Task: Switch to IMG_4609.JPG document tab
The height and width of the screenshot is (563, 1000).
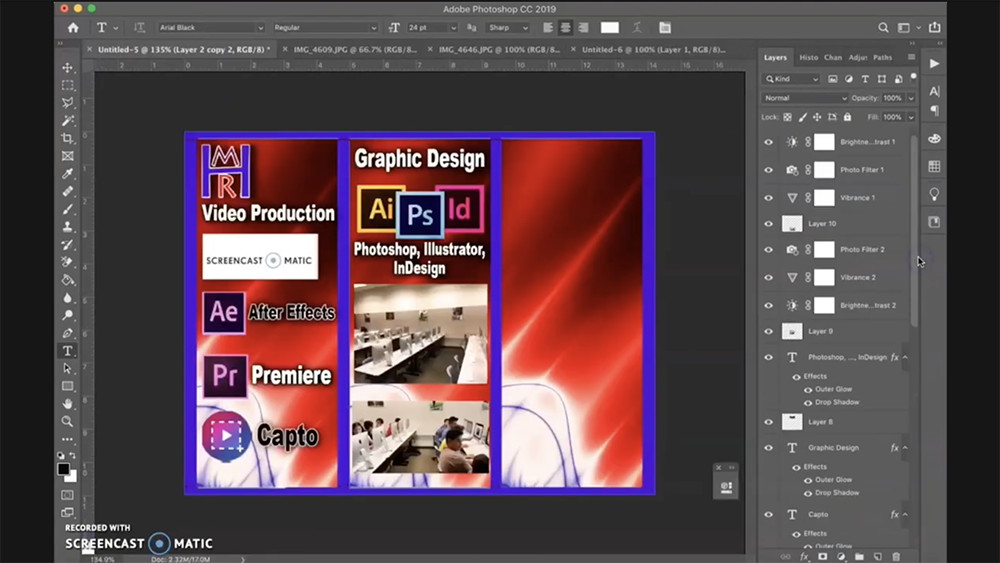Action: [x=355, y=49]
